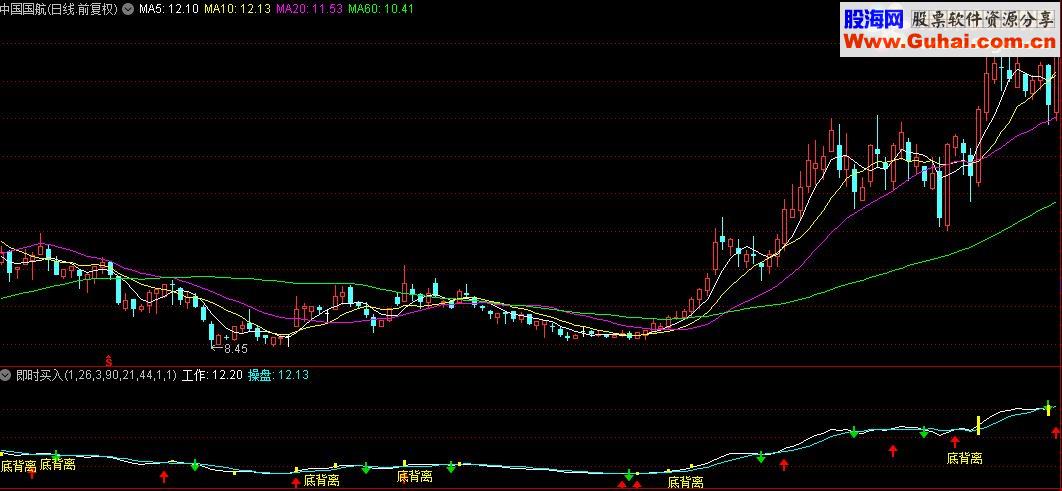Viewport: 1062px width, 491px height.
Task: Click the MA5: 12.10 value label
Action: click(x=168, y=9)
